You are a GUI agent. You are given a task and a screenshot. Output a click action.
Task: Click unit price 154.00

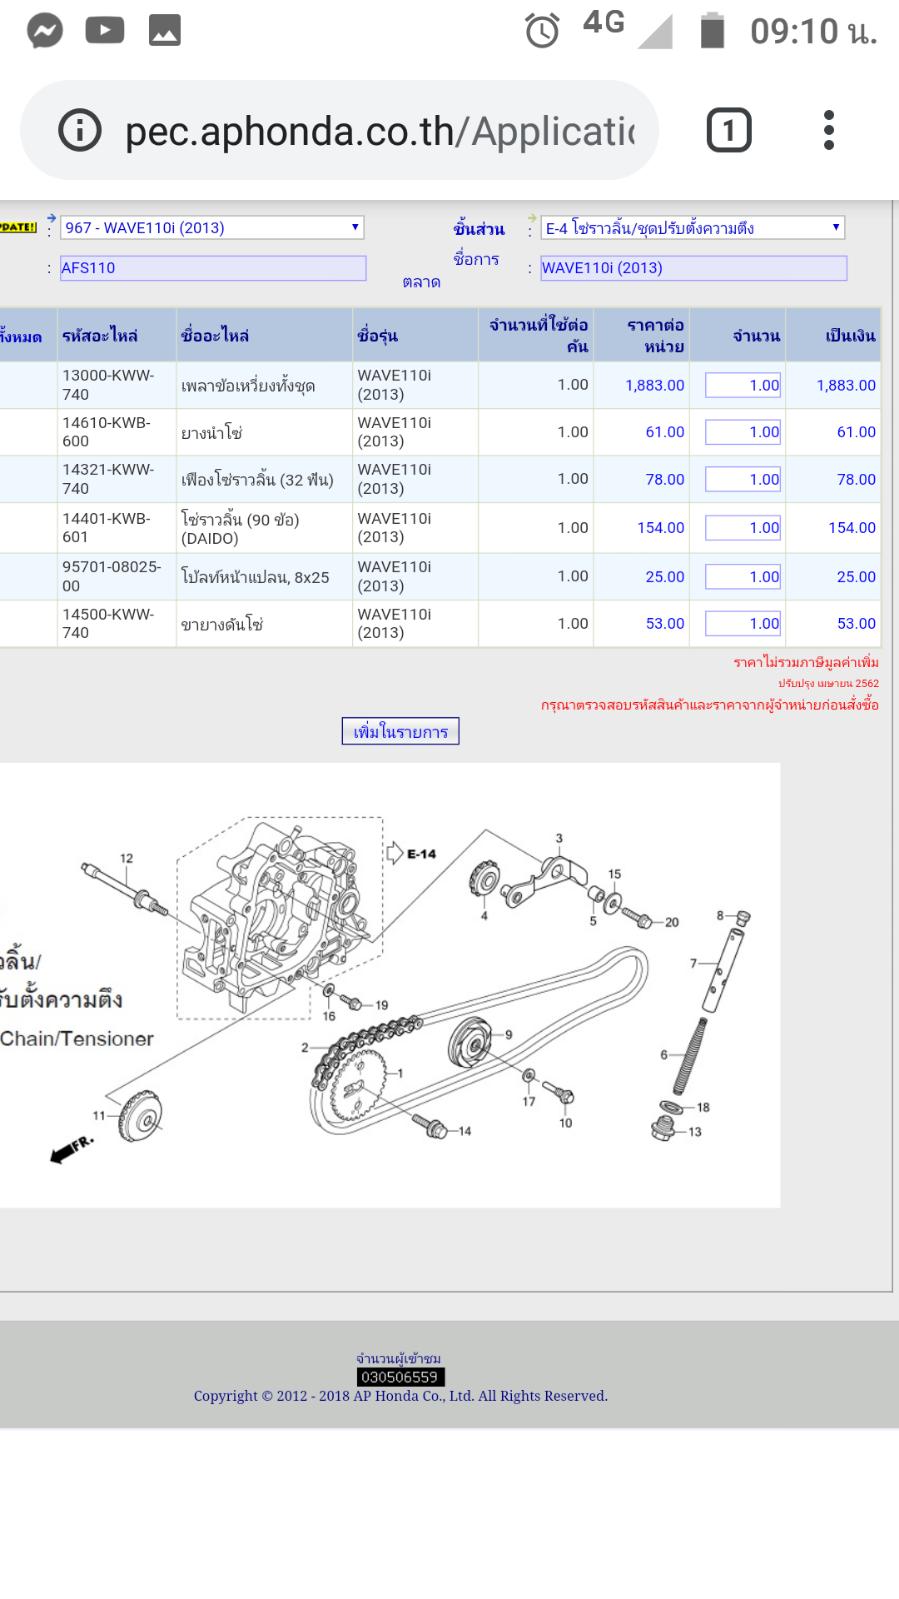(661, 527)
